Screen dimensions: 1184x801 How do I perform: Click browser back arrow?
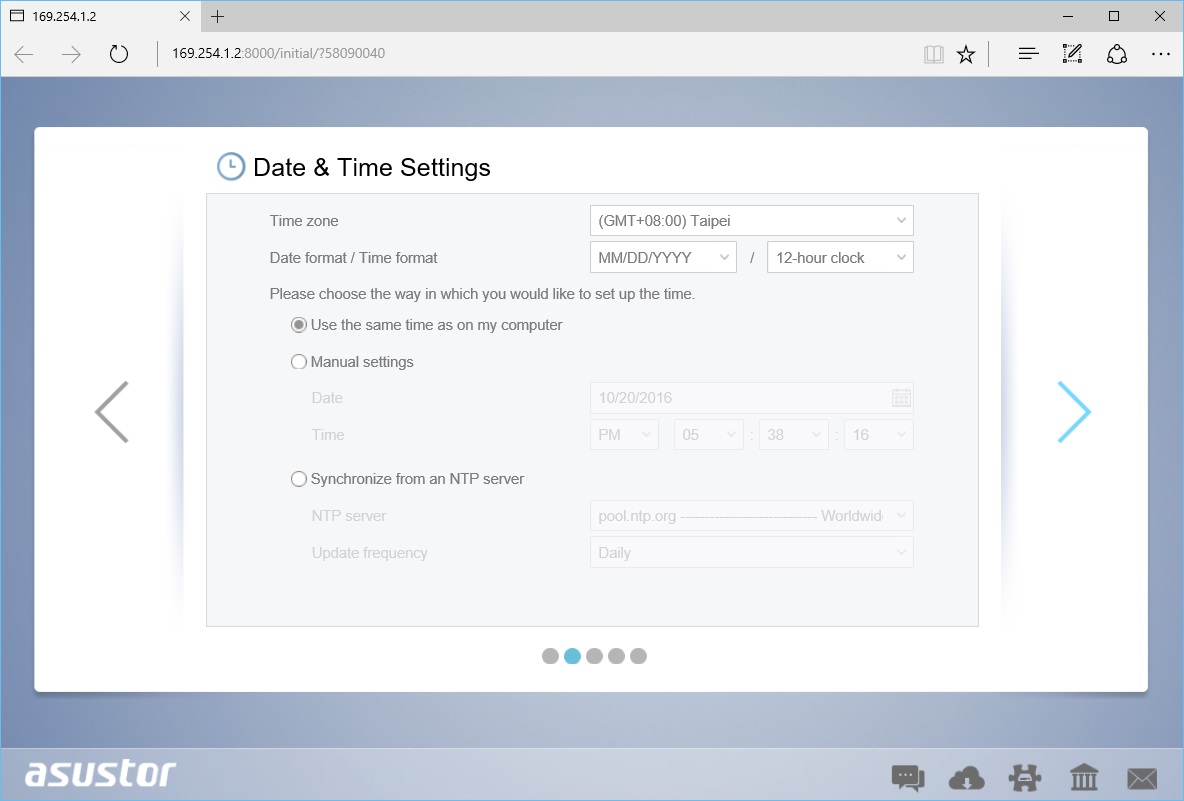coord(24,54)
